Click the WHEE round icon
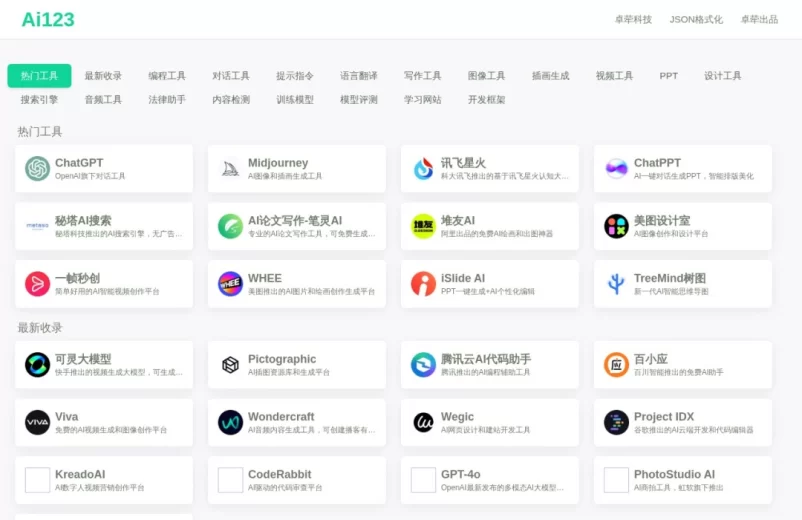Viewport: 802px width, 520px height. point(230,284)
